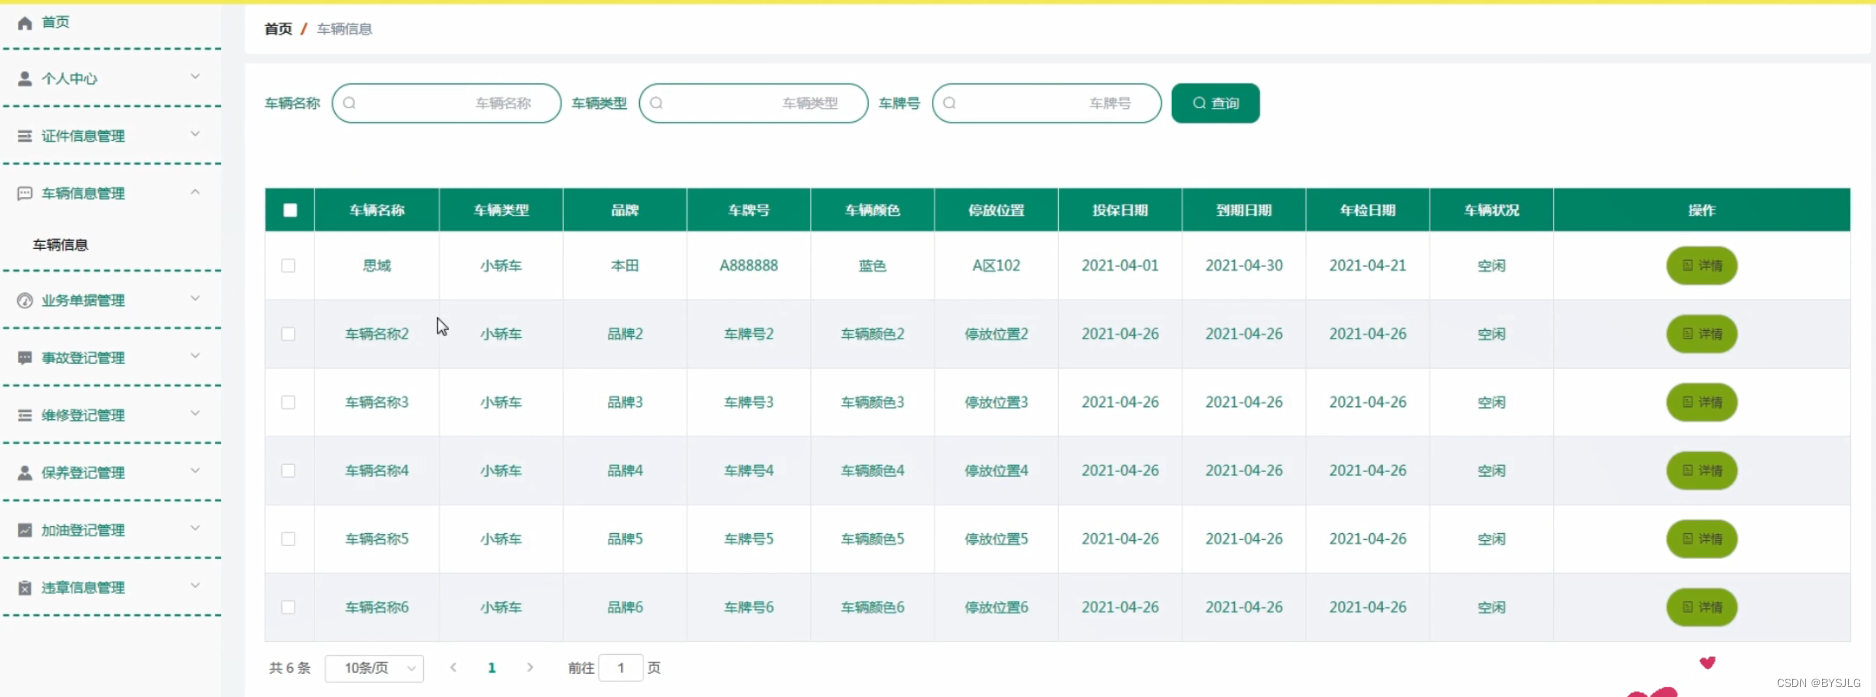Click the A888888 plate number cell
The image size is (1876, 697).
[x=748, y=266]
